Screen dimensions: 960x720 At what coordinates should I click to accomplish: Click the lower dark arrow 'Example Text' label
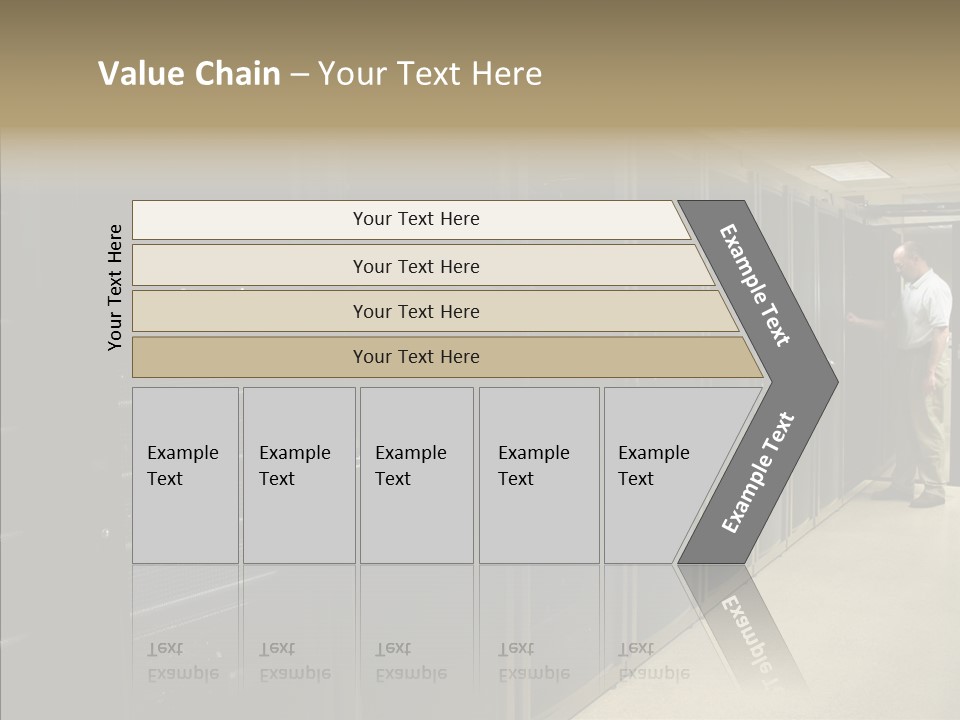point(757,472)
